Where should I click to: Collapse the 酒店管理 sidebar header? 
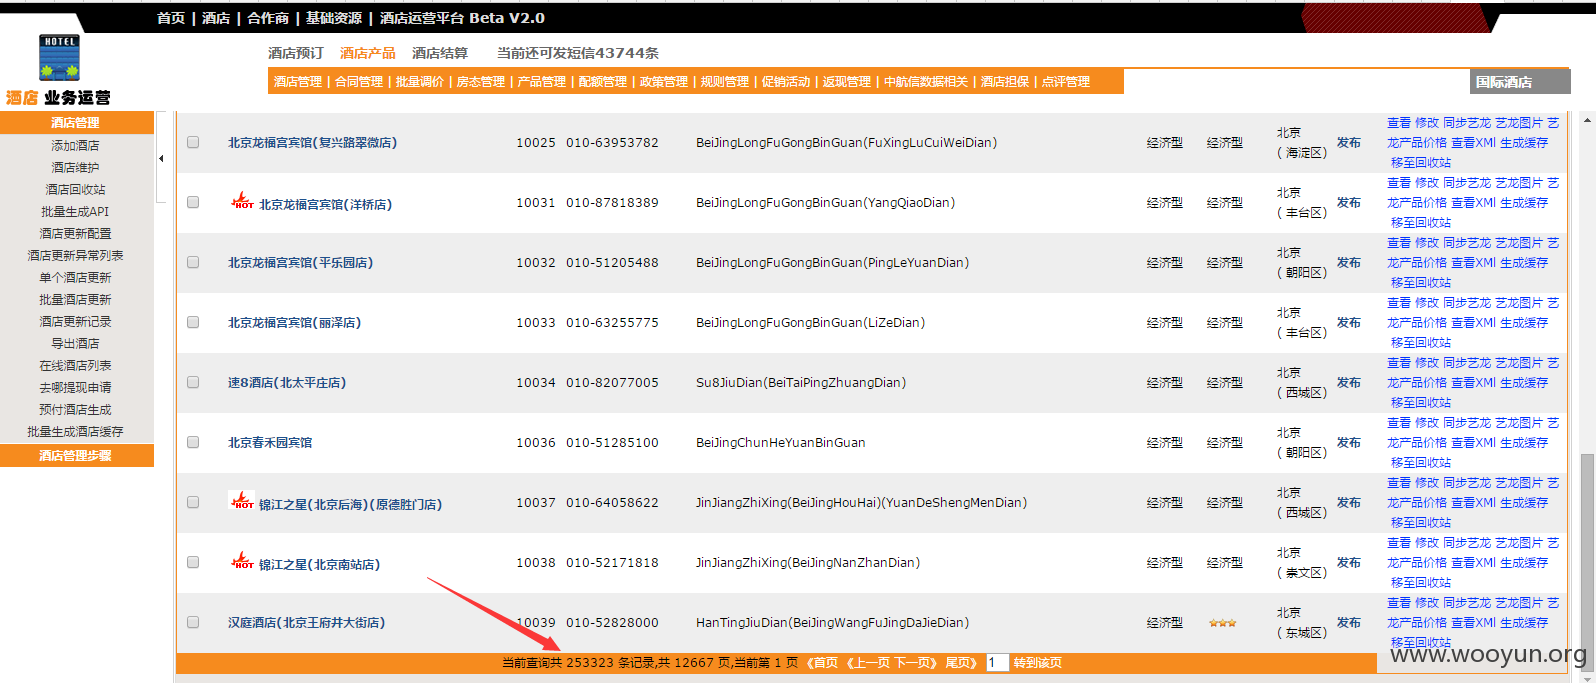tap(77, 122)
